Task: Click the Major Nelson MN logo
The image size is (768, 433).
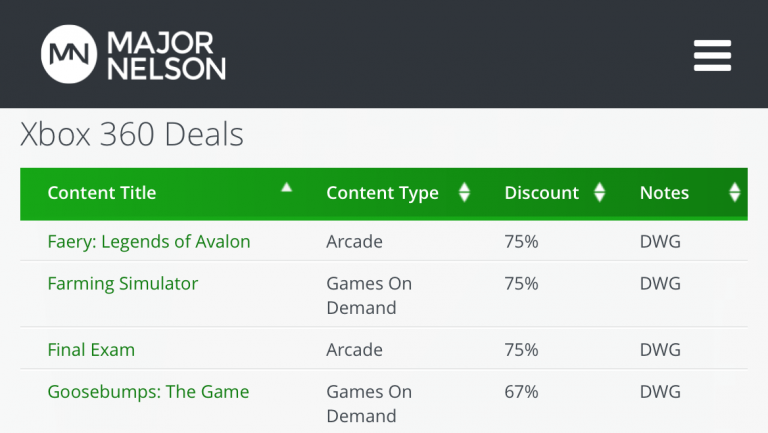Action: tap(68, 54)
